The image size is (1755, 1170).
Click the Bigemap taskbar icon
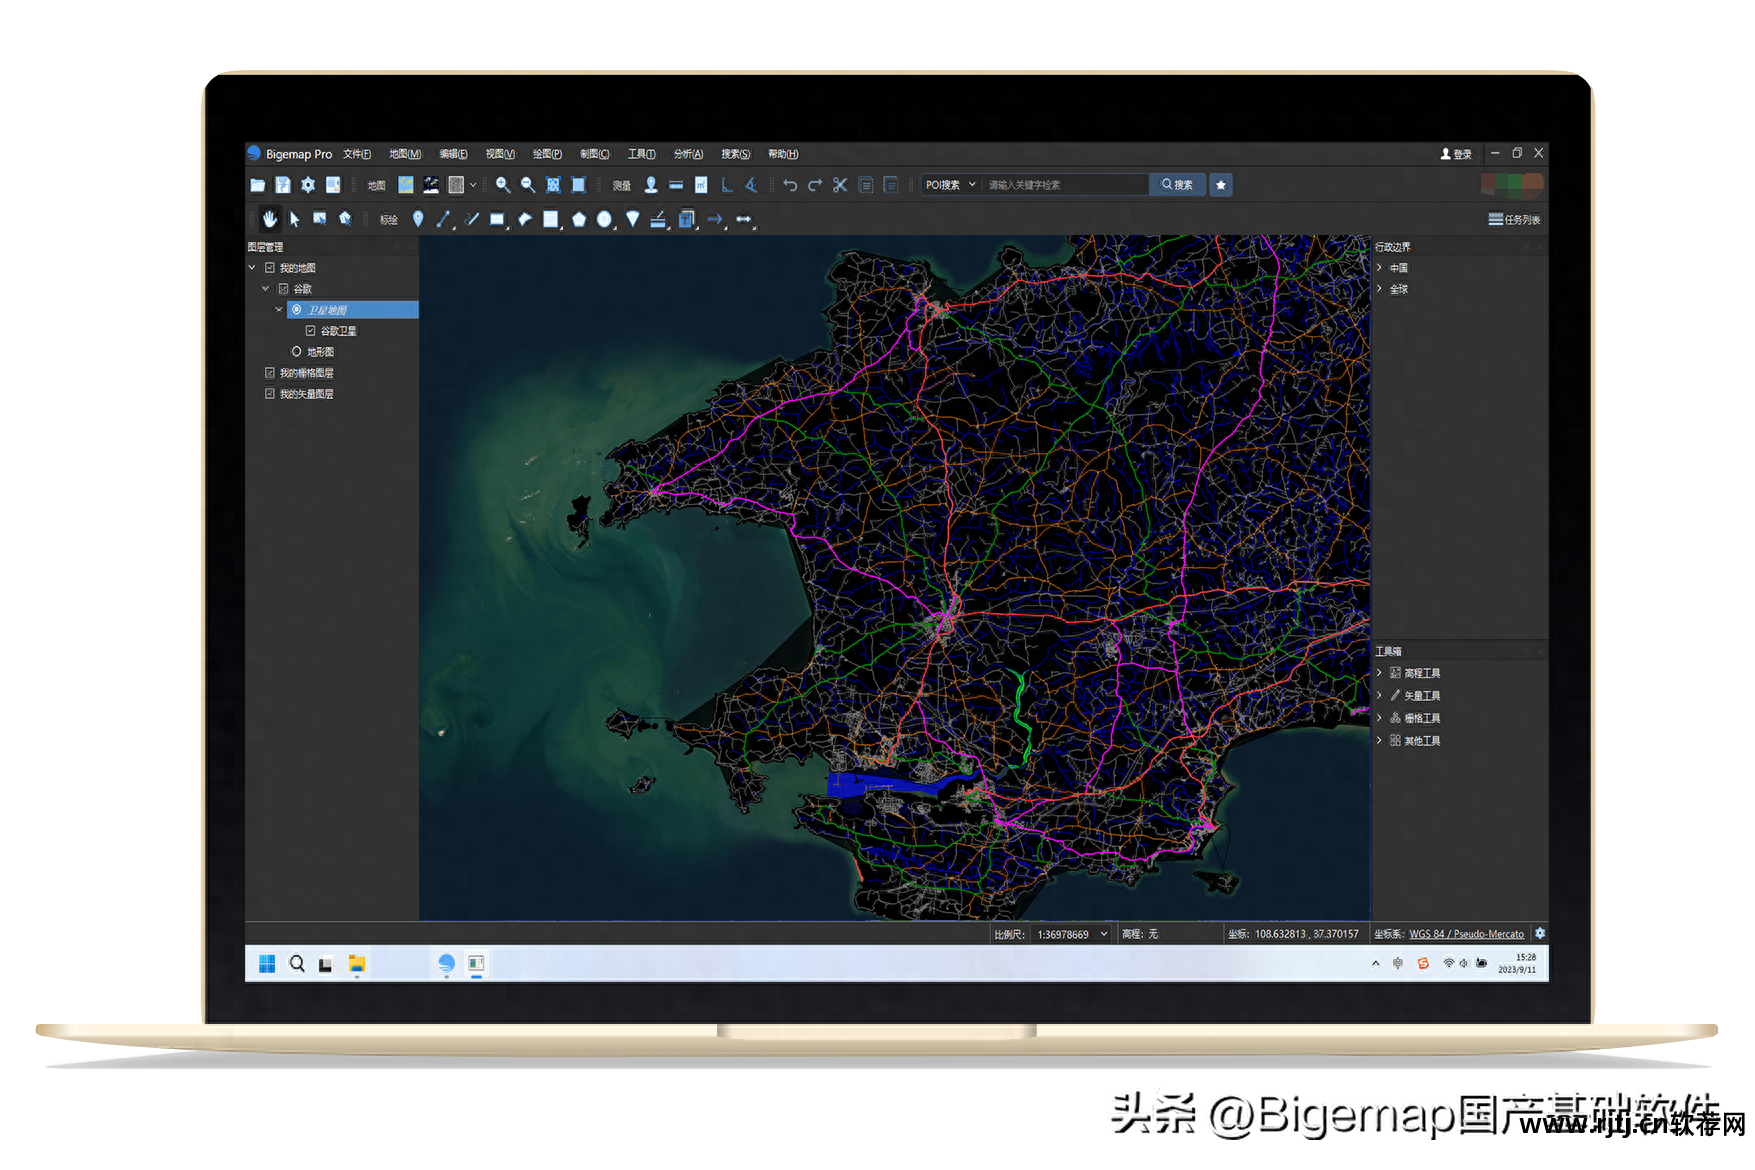pos(446,964)
